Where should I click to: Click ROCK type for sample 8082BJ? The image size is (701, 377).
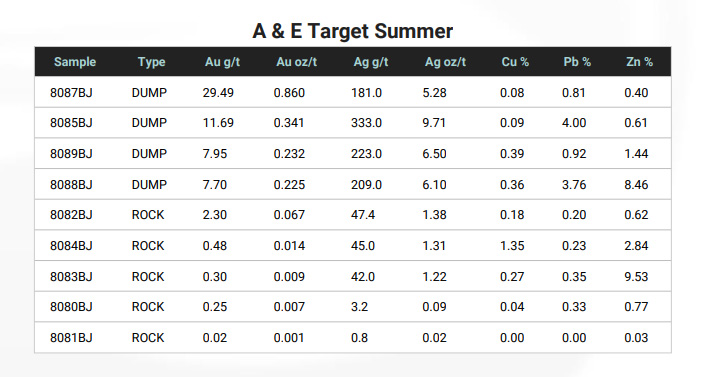coord(148,215)
